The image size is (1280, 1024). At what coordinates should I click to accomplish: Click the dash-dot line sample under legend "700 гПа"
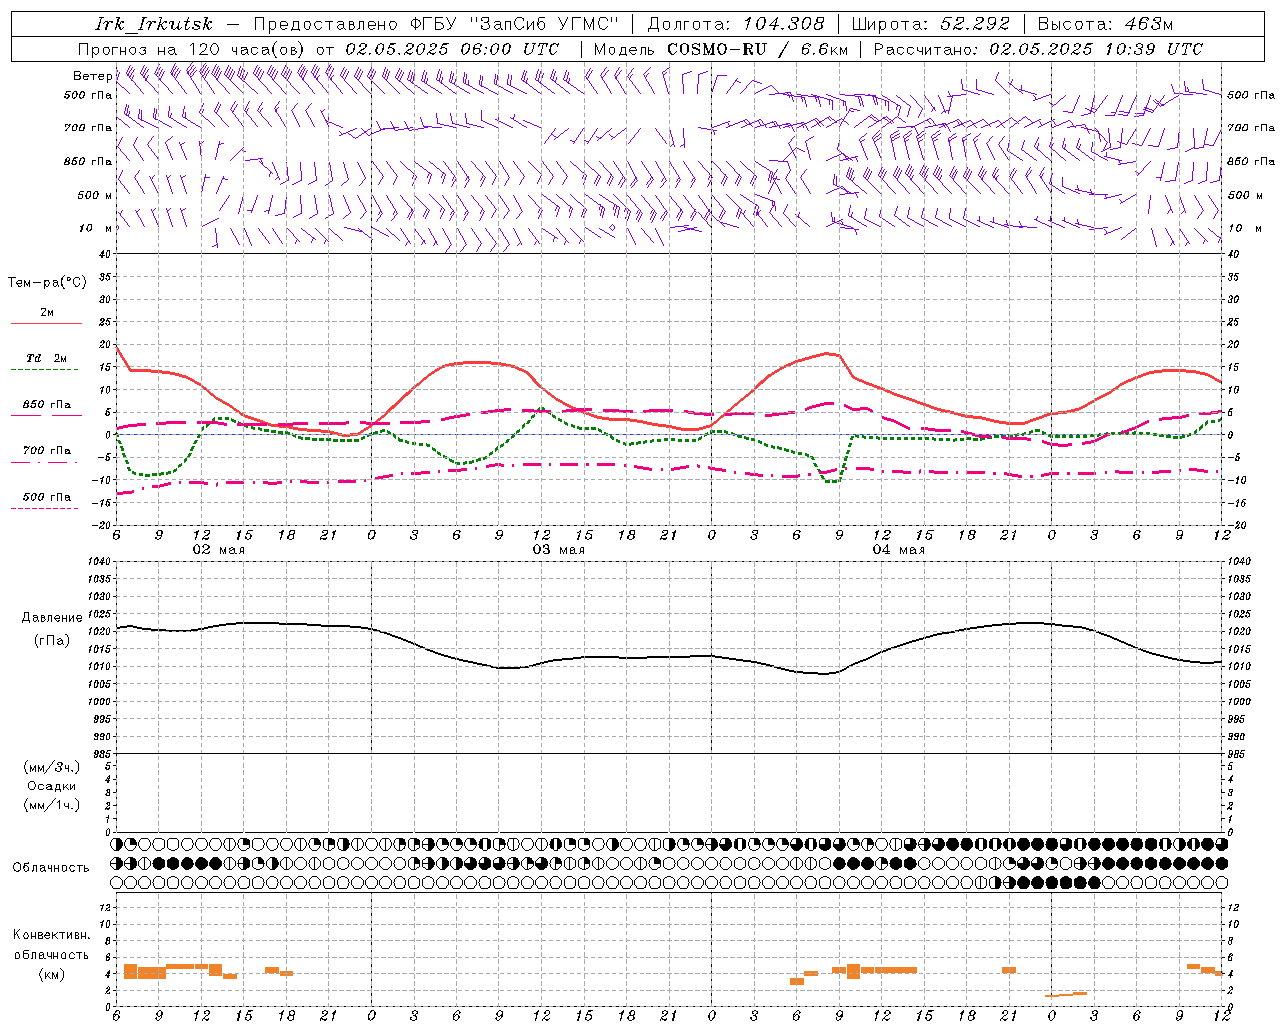[x=44, y=462]
